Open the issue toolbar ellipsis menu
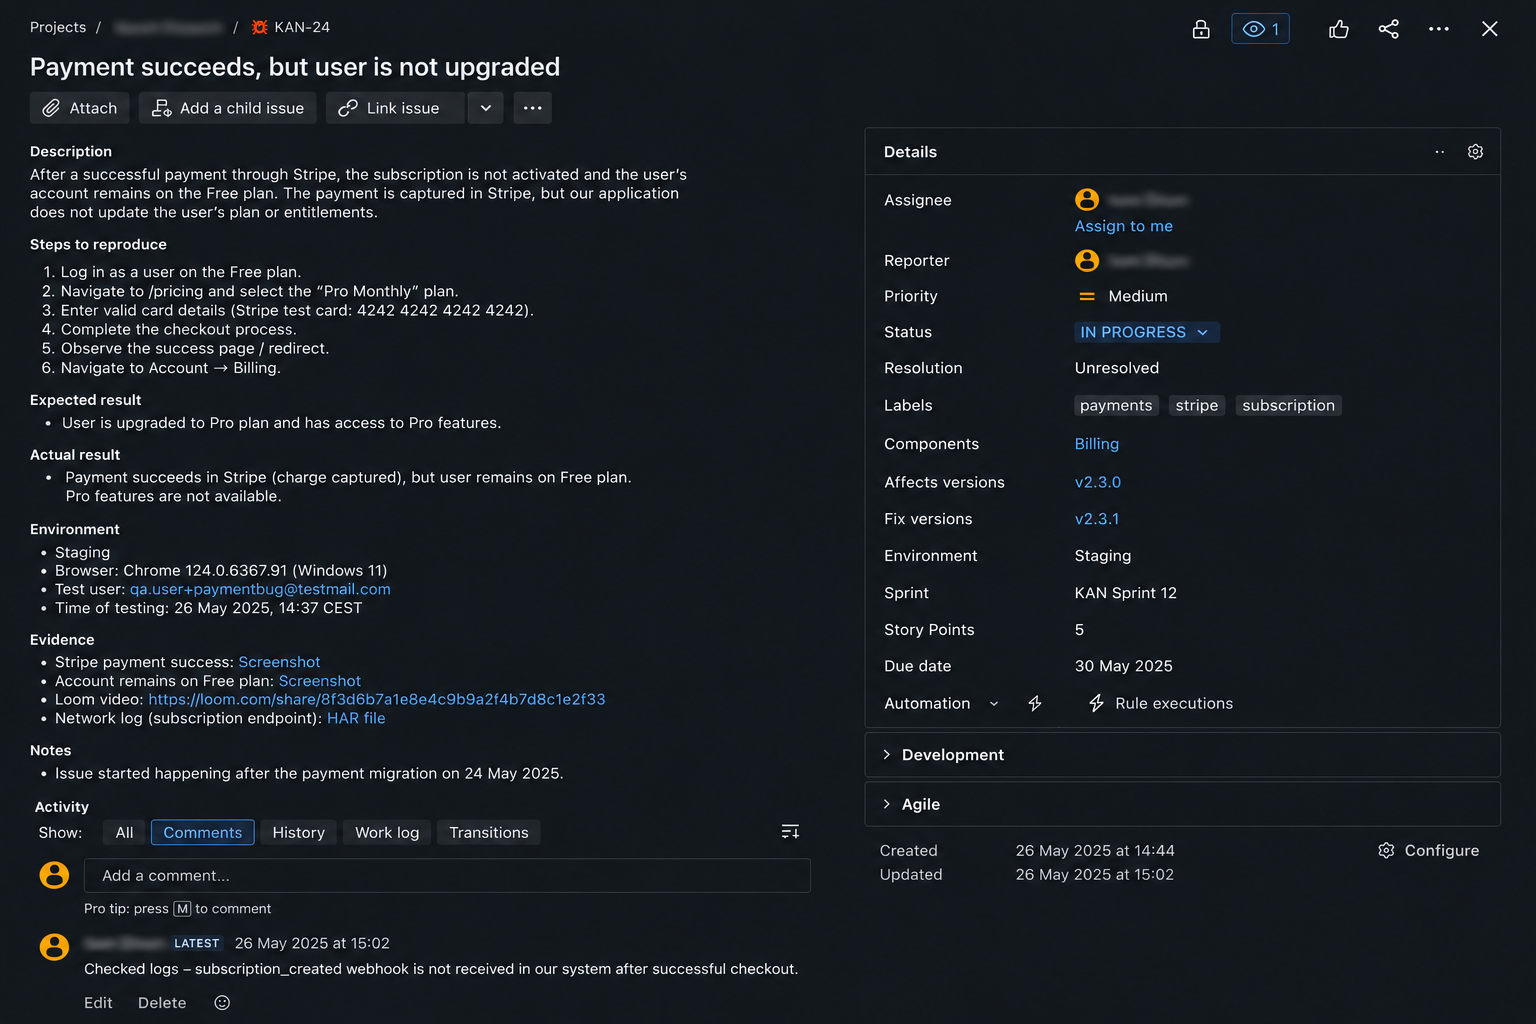The width and height of the screenshot is (1536, 1024). click(532, 108)
